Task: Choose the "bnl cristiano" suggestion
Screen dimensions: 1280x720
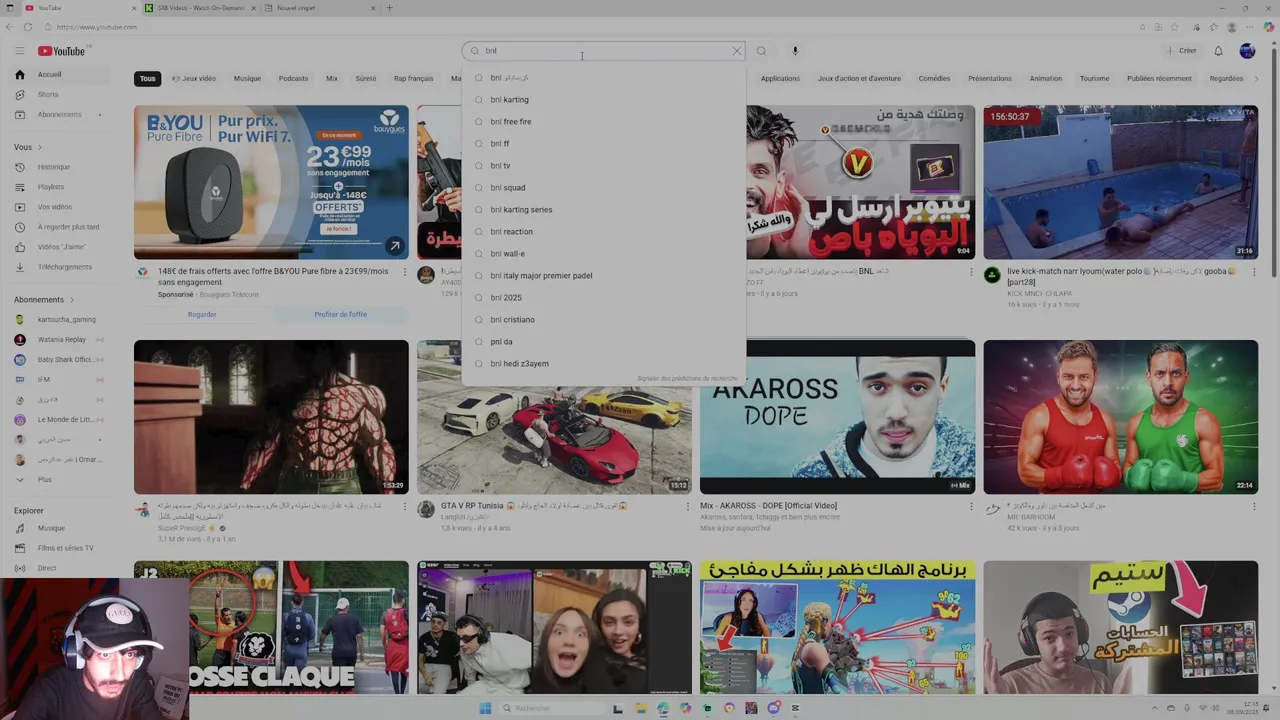Action: (x=604, y=320)
